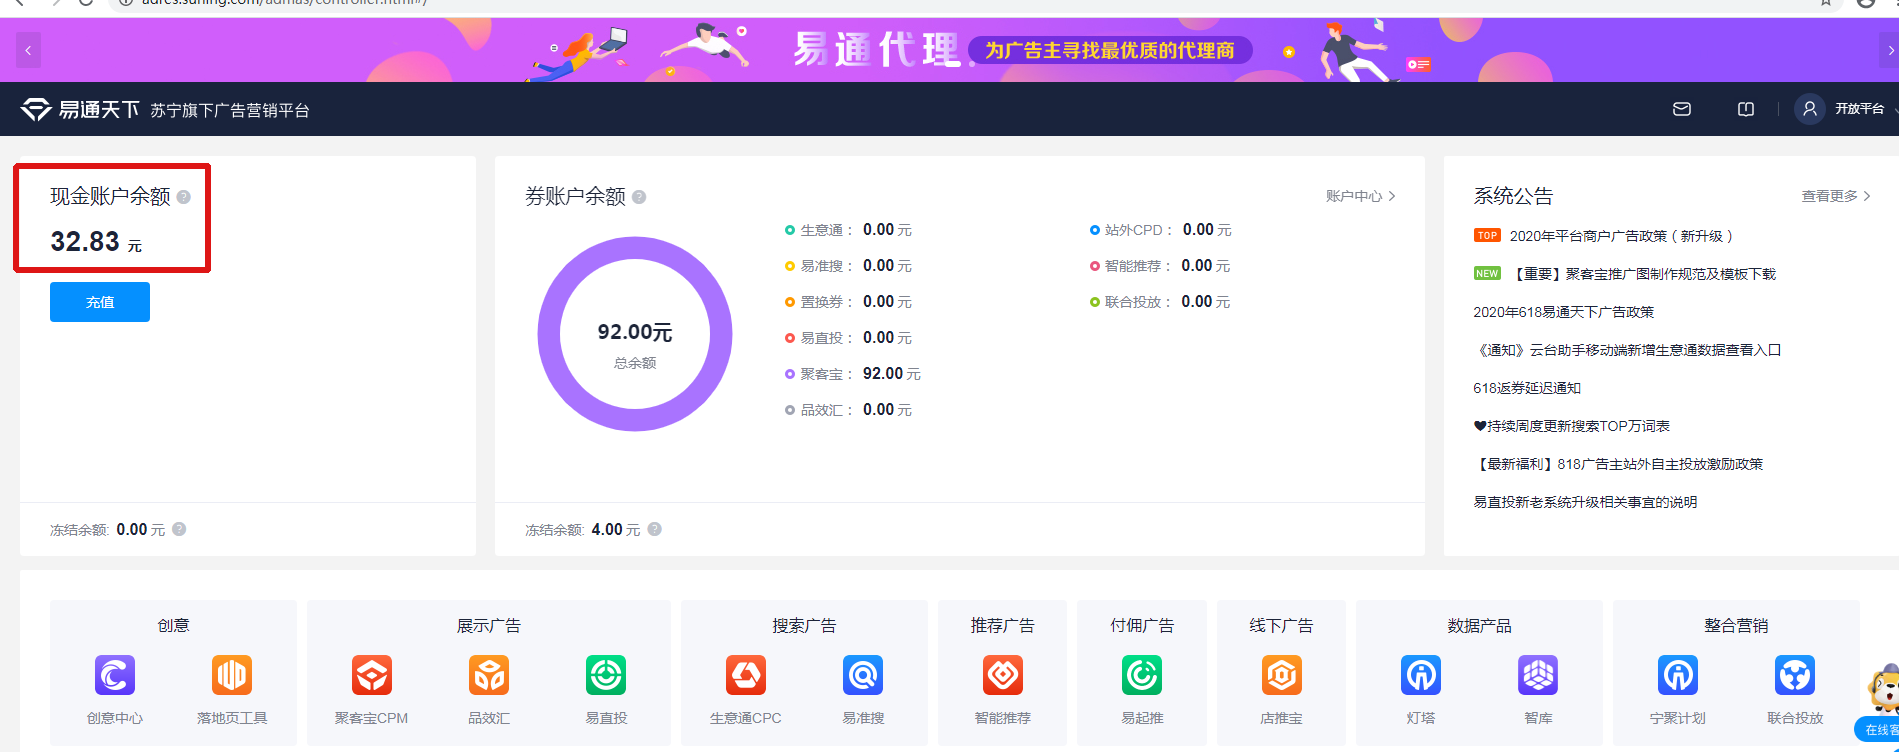This screenshot has width=1899, height=752.
Task: Open 灯塔 data product icon
Action: pyautogui.click(x=1421, y=675)
